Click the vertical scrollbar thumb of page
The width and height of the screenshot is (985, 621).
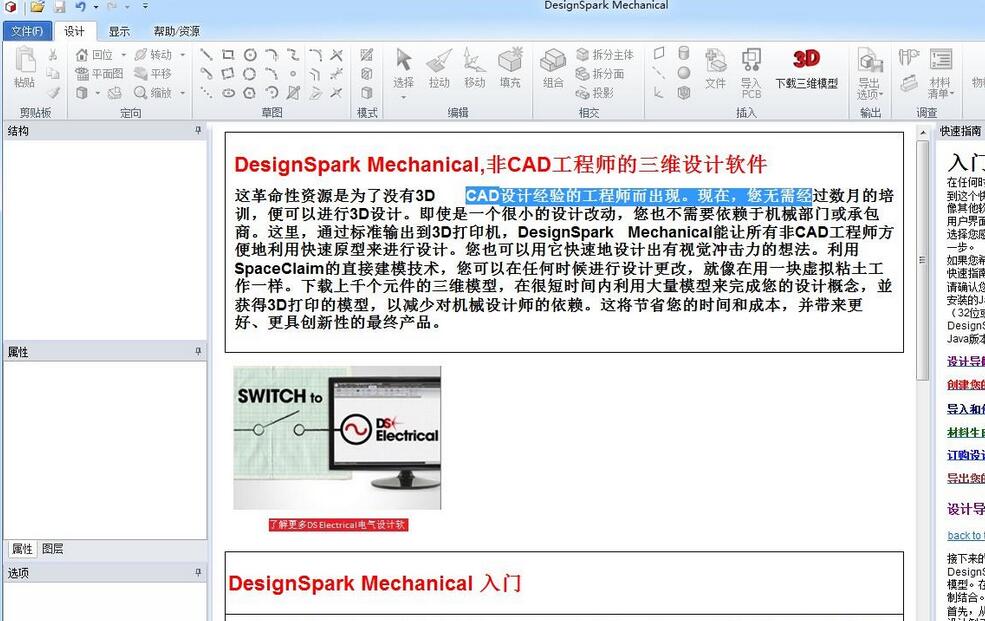coord(922,259)
